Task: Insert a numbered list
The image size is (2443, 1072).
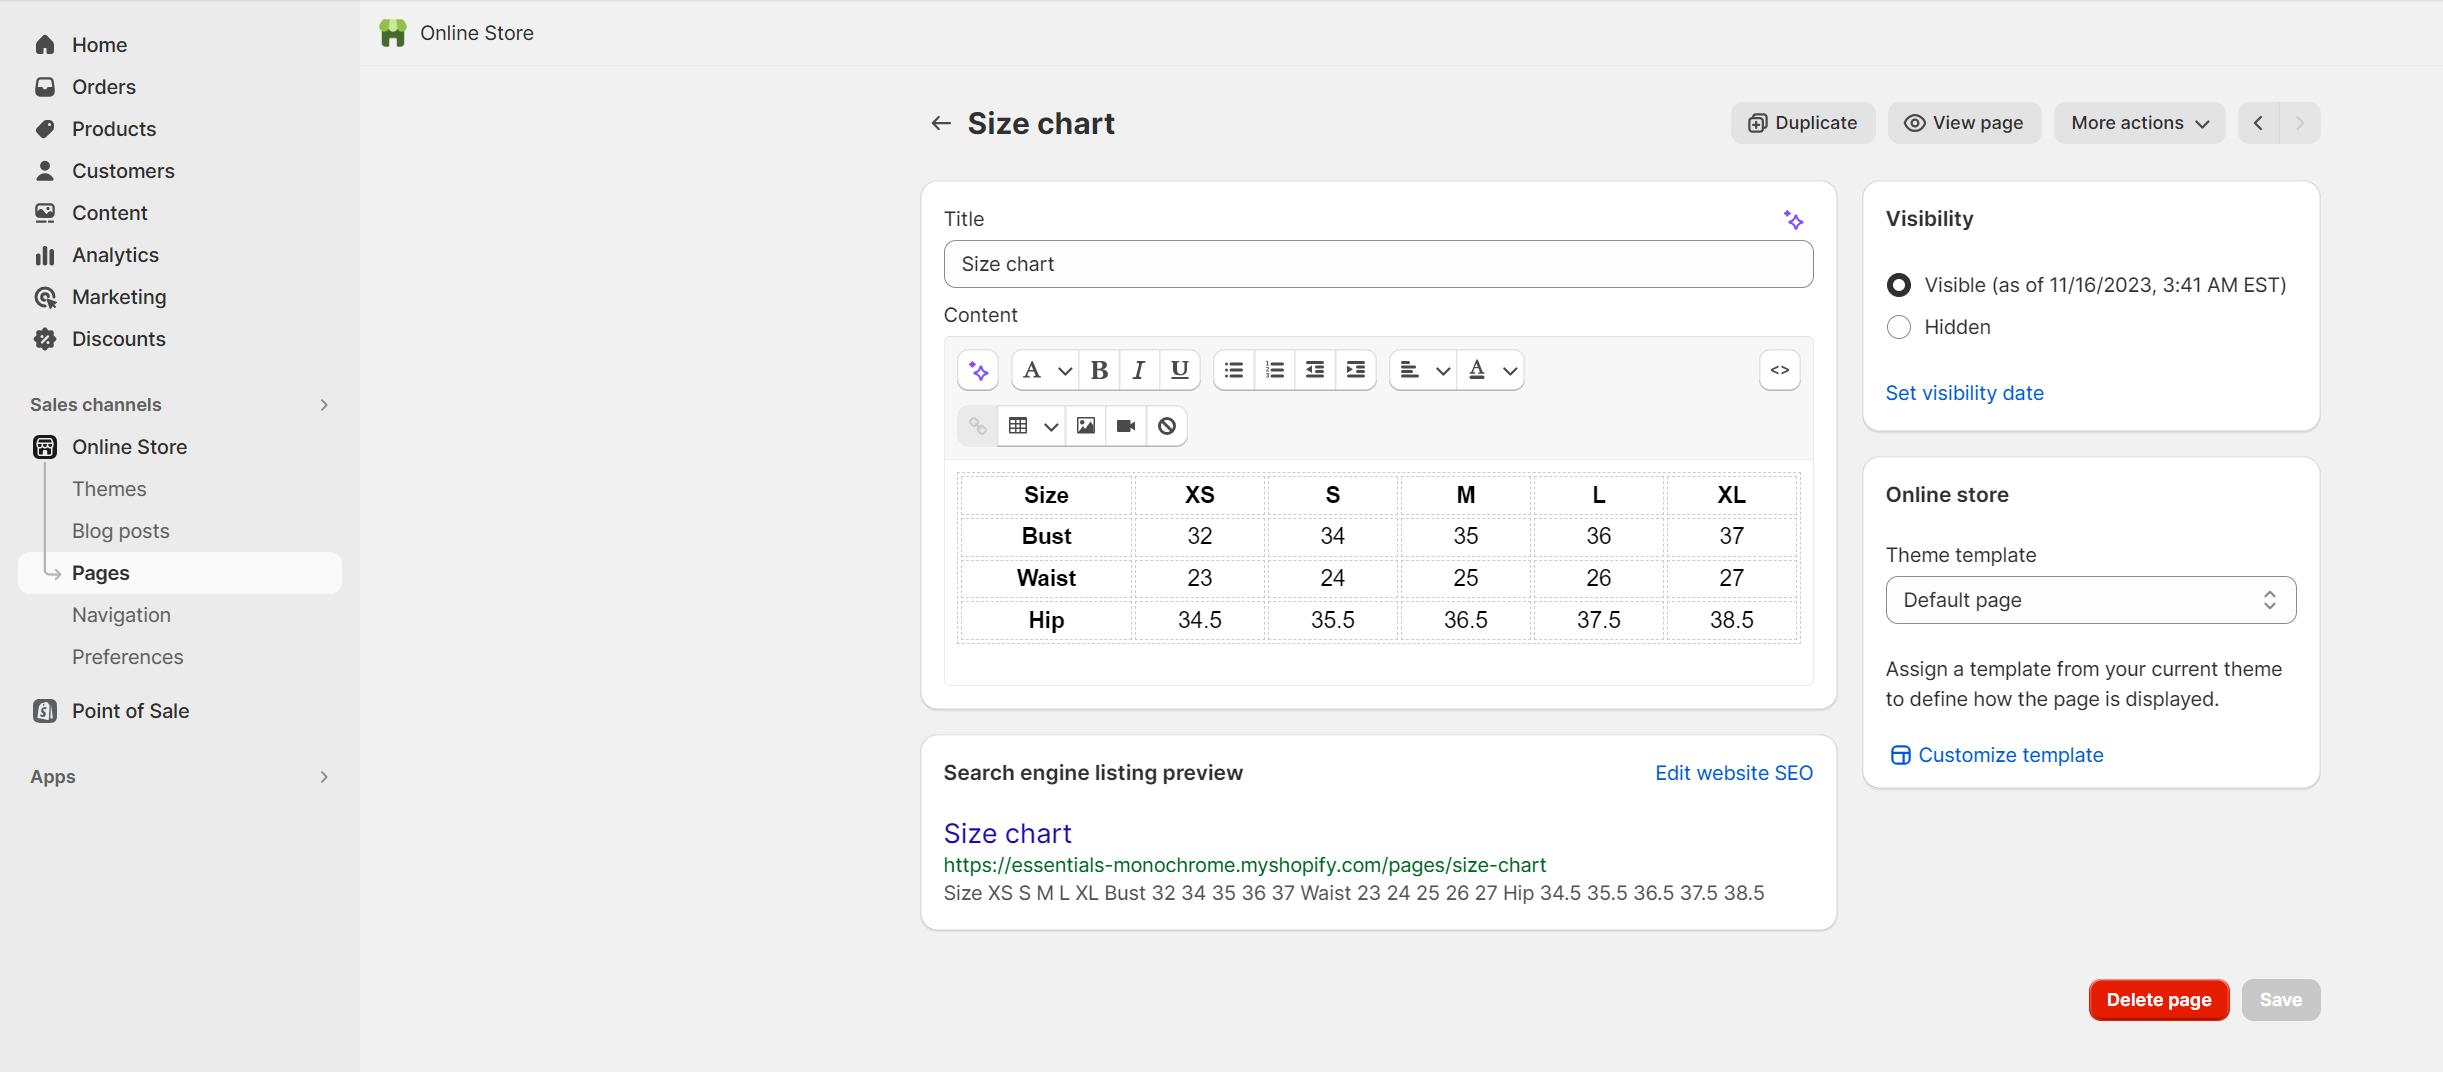Action: pyautogui.click(x=1274, y=370)
